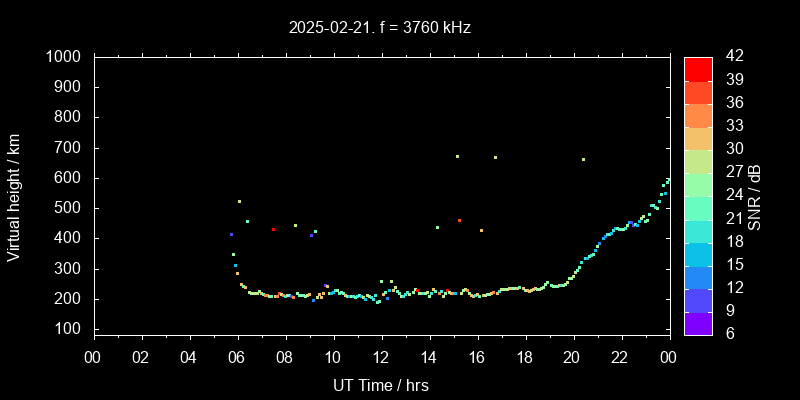800x400 pixels.
Task: Click the violet swatch at bottom of SNR colorbar
Action: click(698, 322)
